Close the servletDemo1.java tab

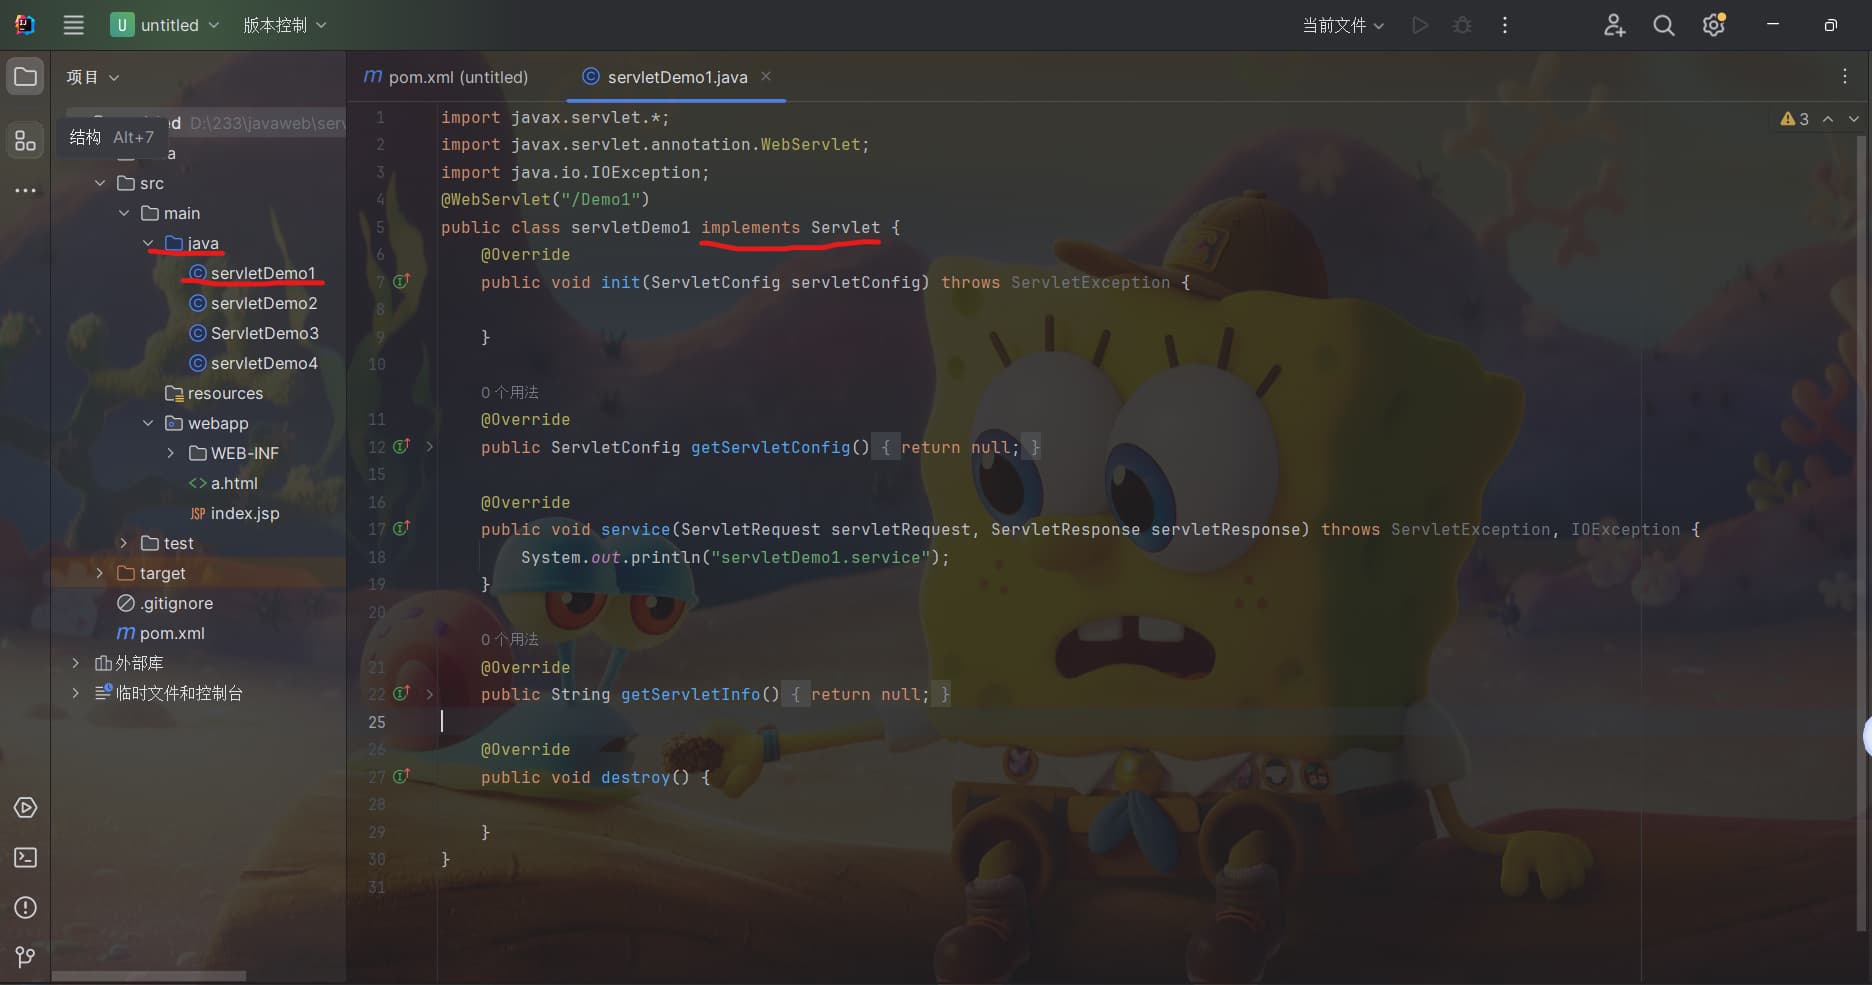pyautogui.click(x=766, y=76)
